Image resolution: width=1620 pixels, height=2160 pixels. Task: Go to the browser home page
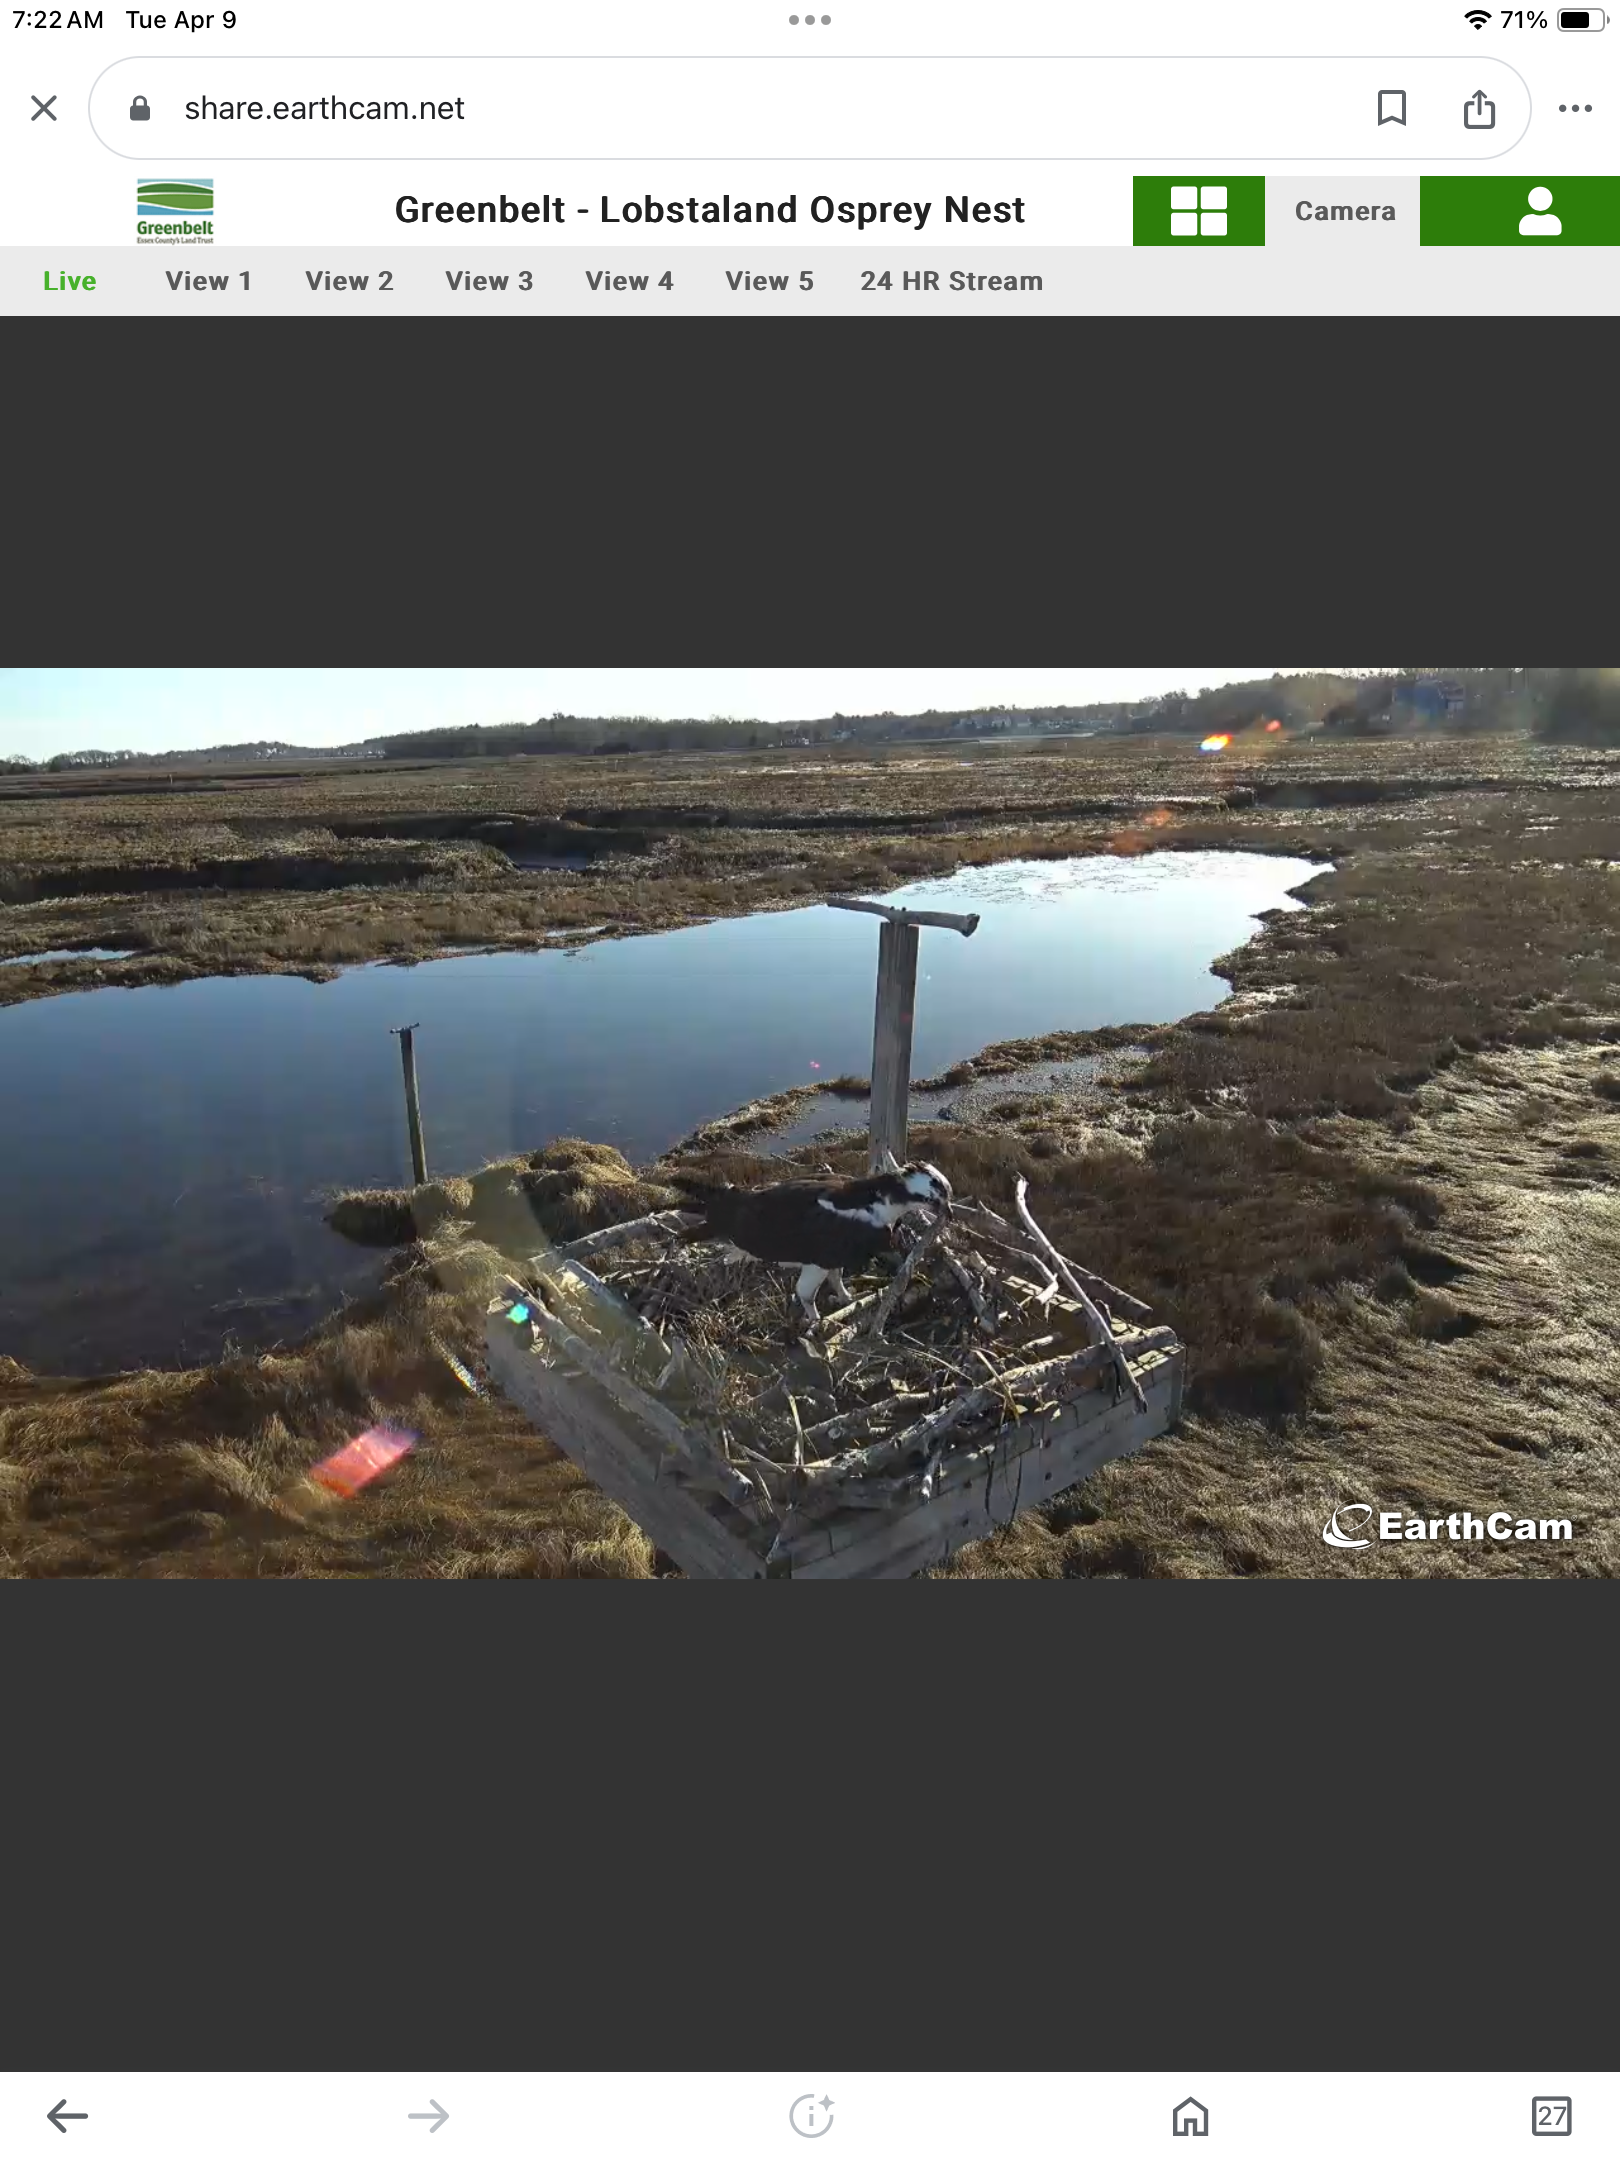[1190, 2116]
